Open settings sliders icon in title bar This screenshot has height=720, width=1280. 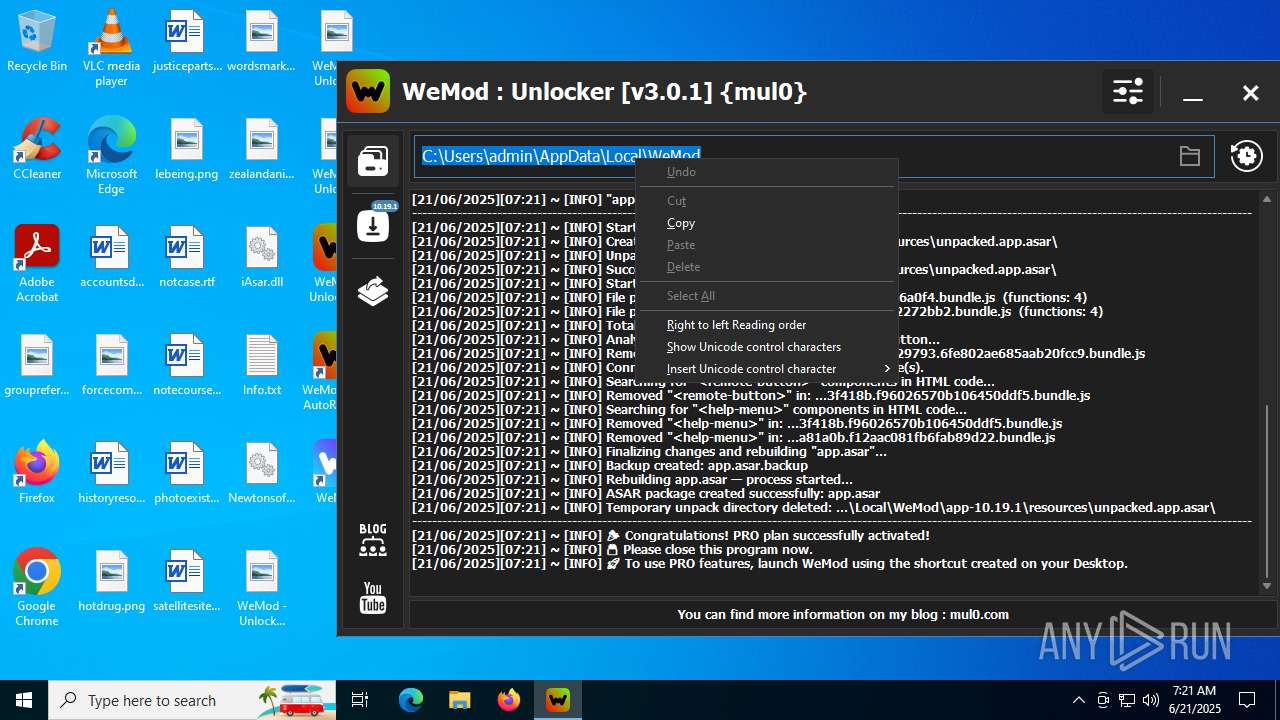[x=1128, y=93]
